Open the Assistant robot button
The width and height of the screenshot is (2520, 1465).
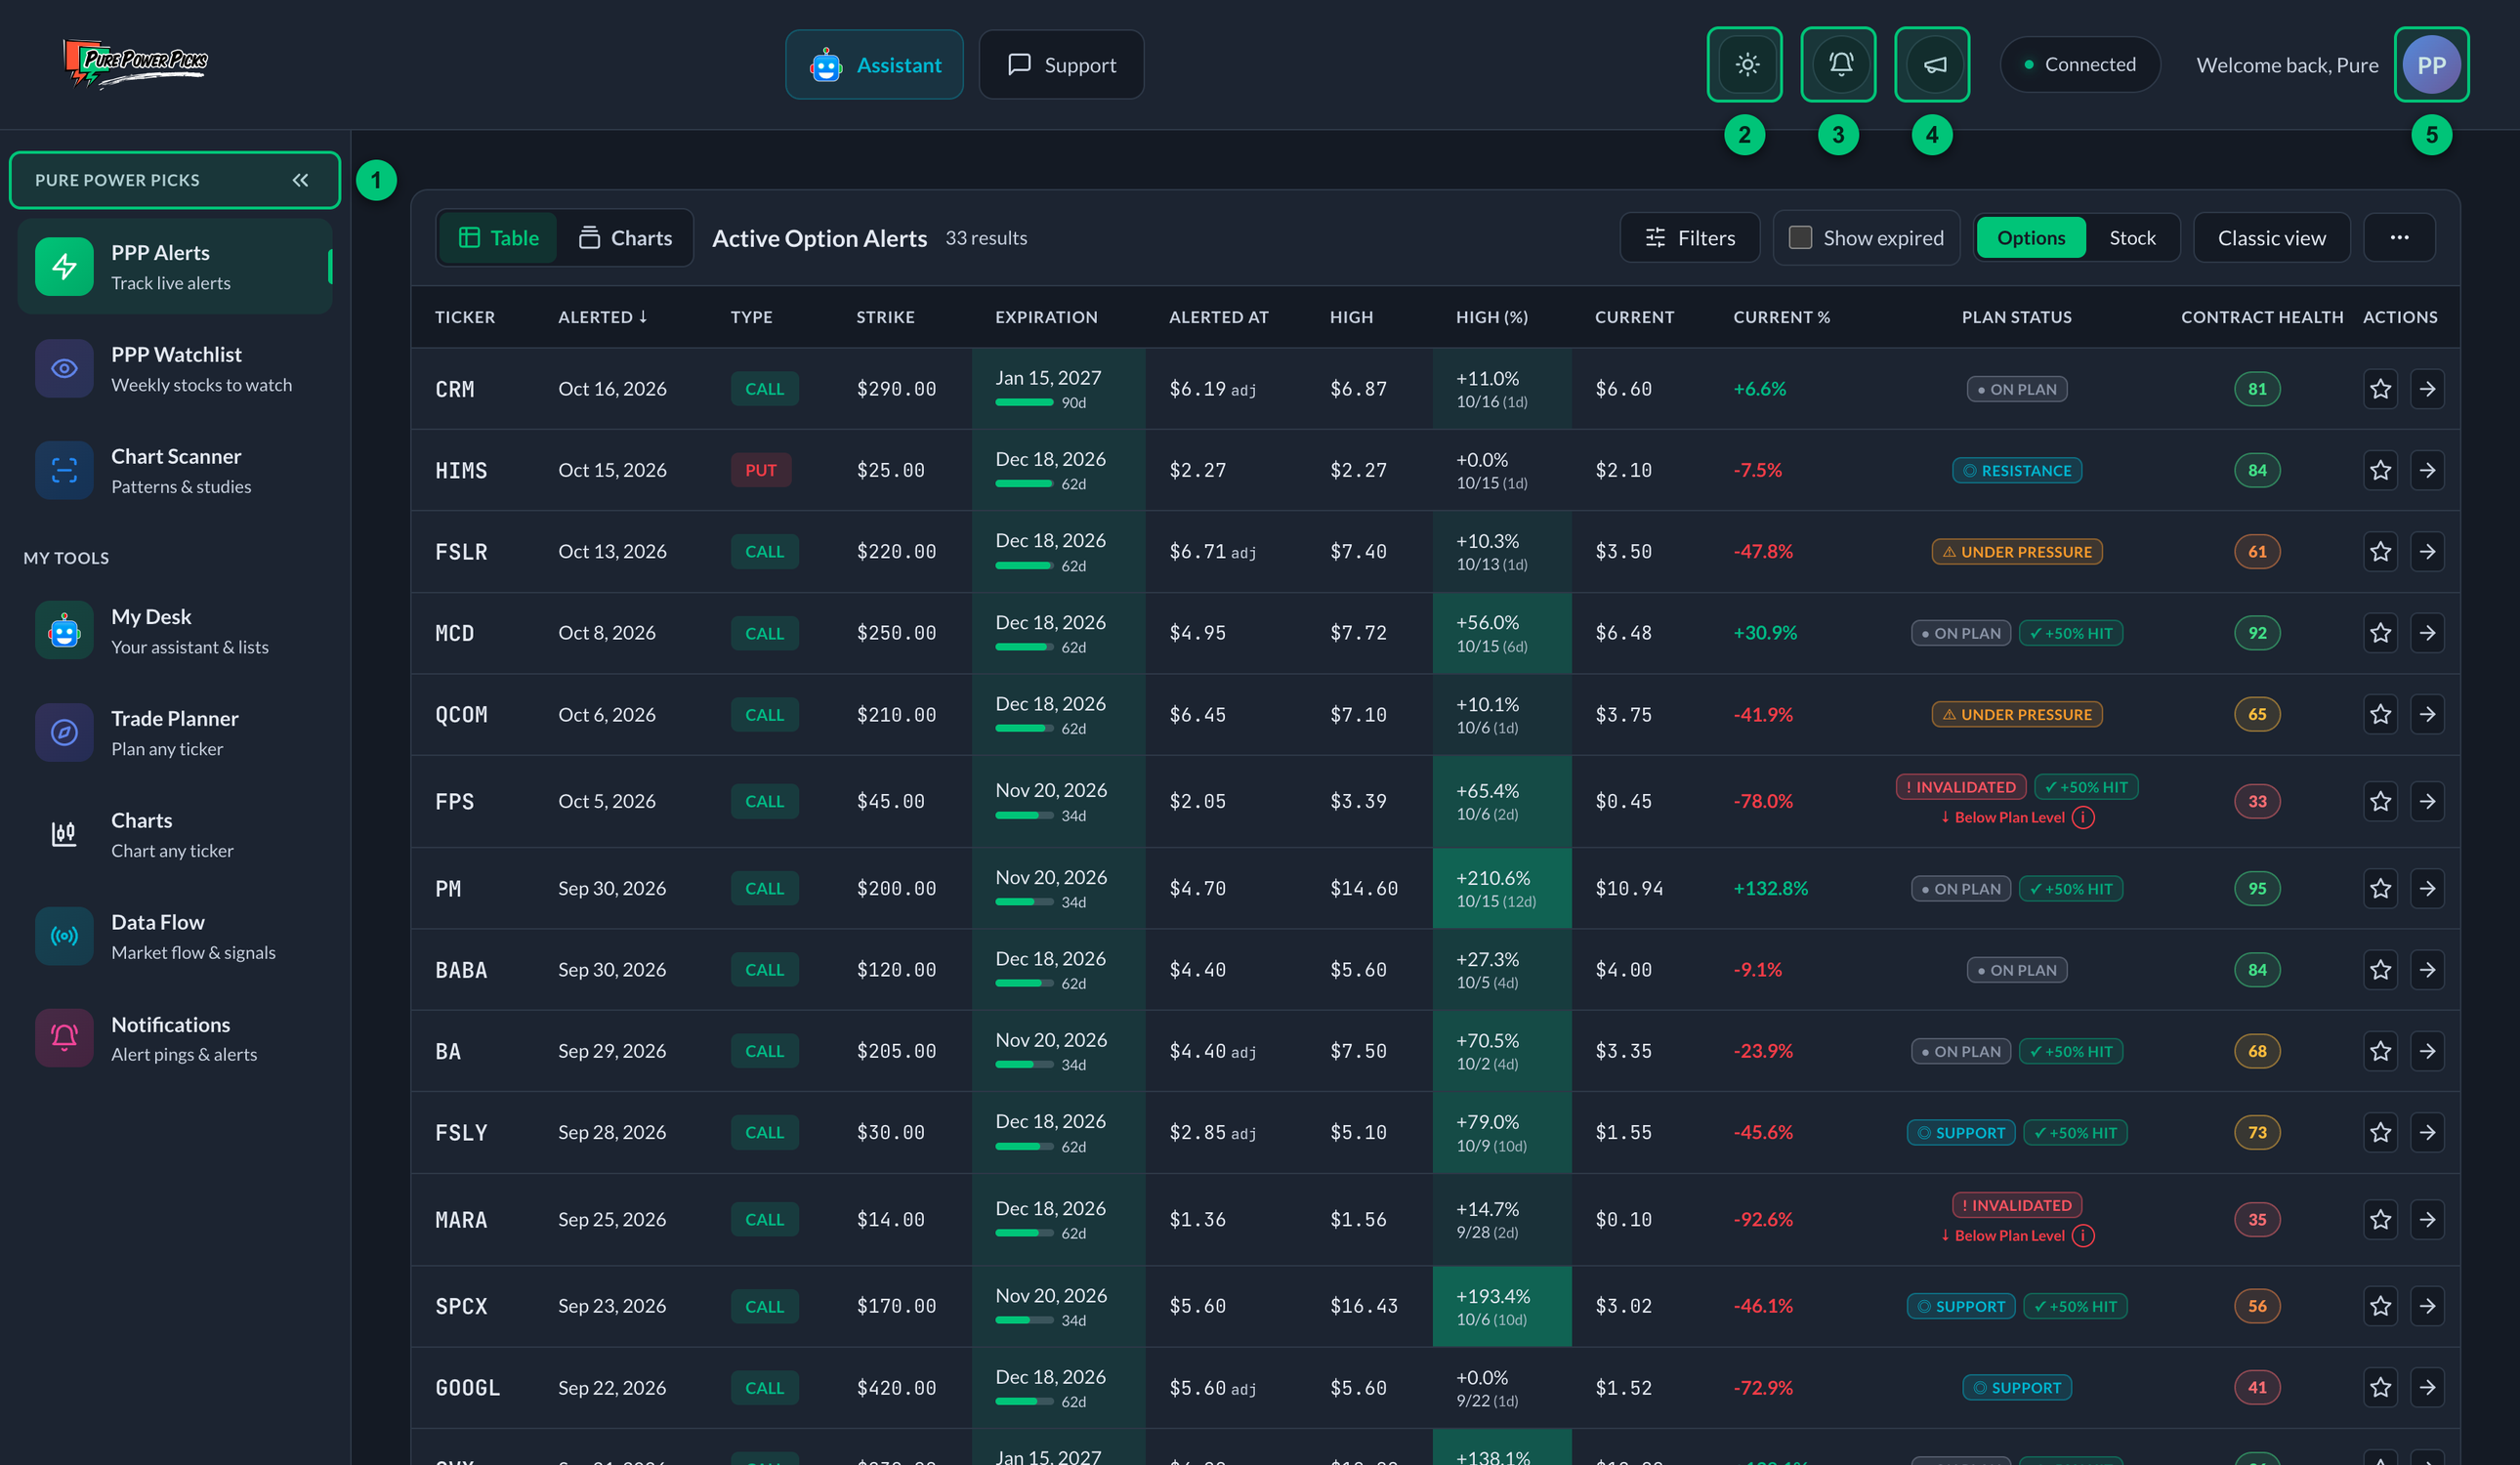pyautogui.click(x=875, y=65)
